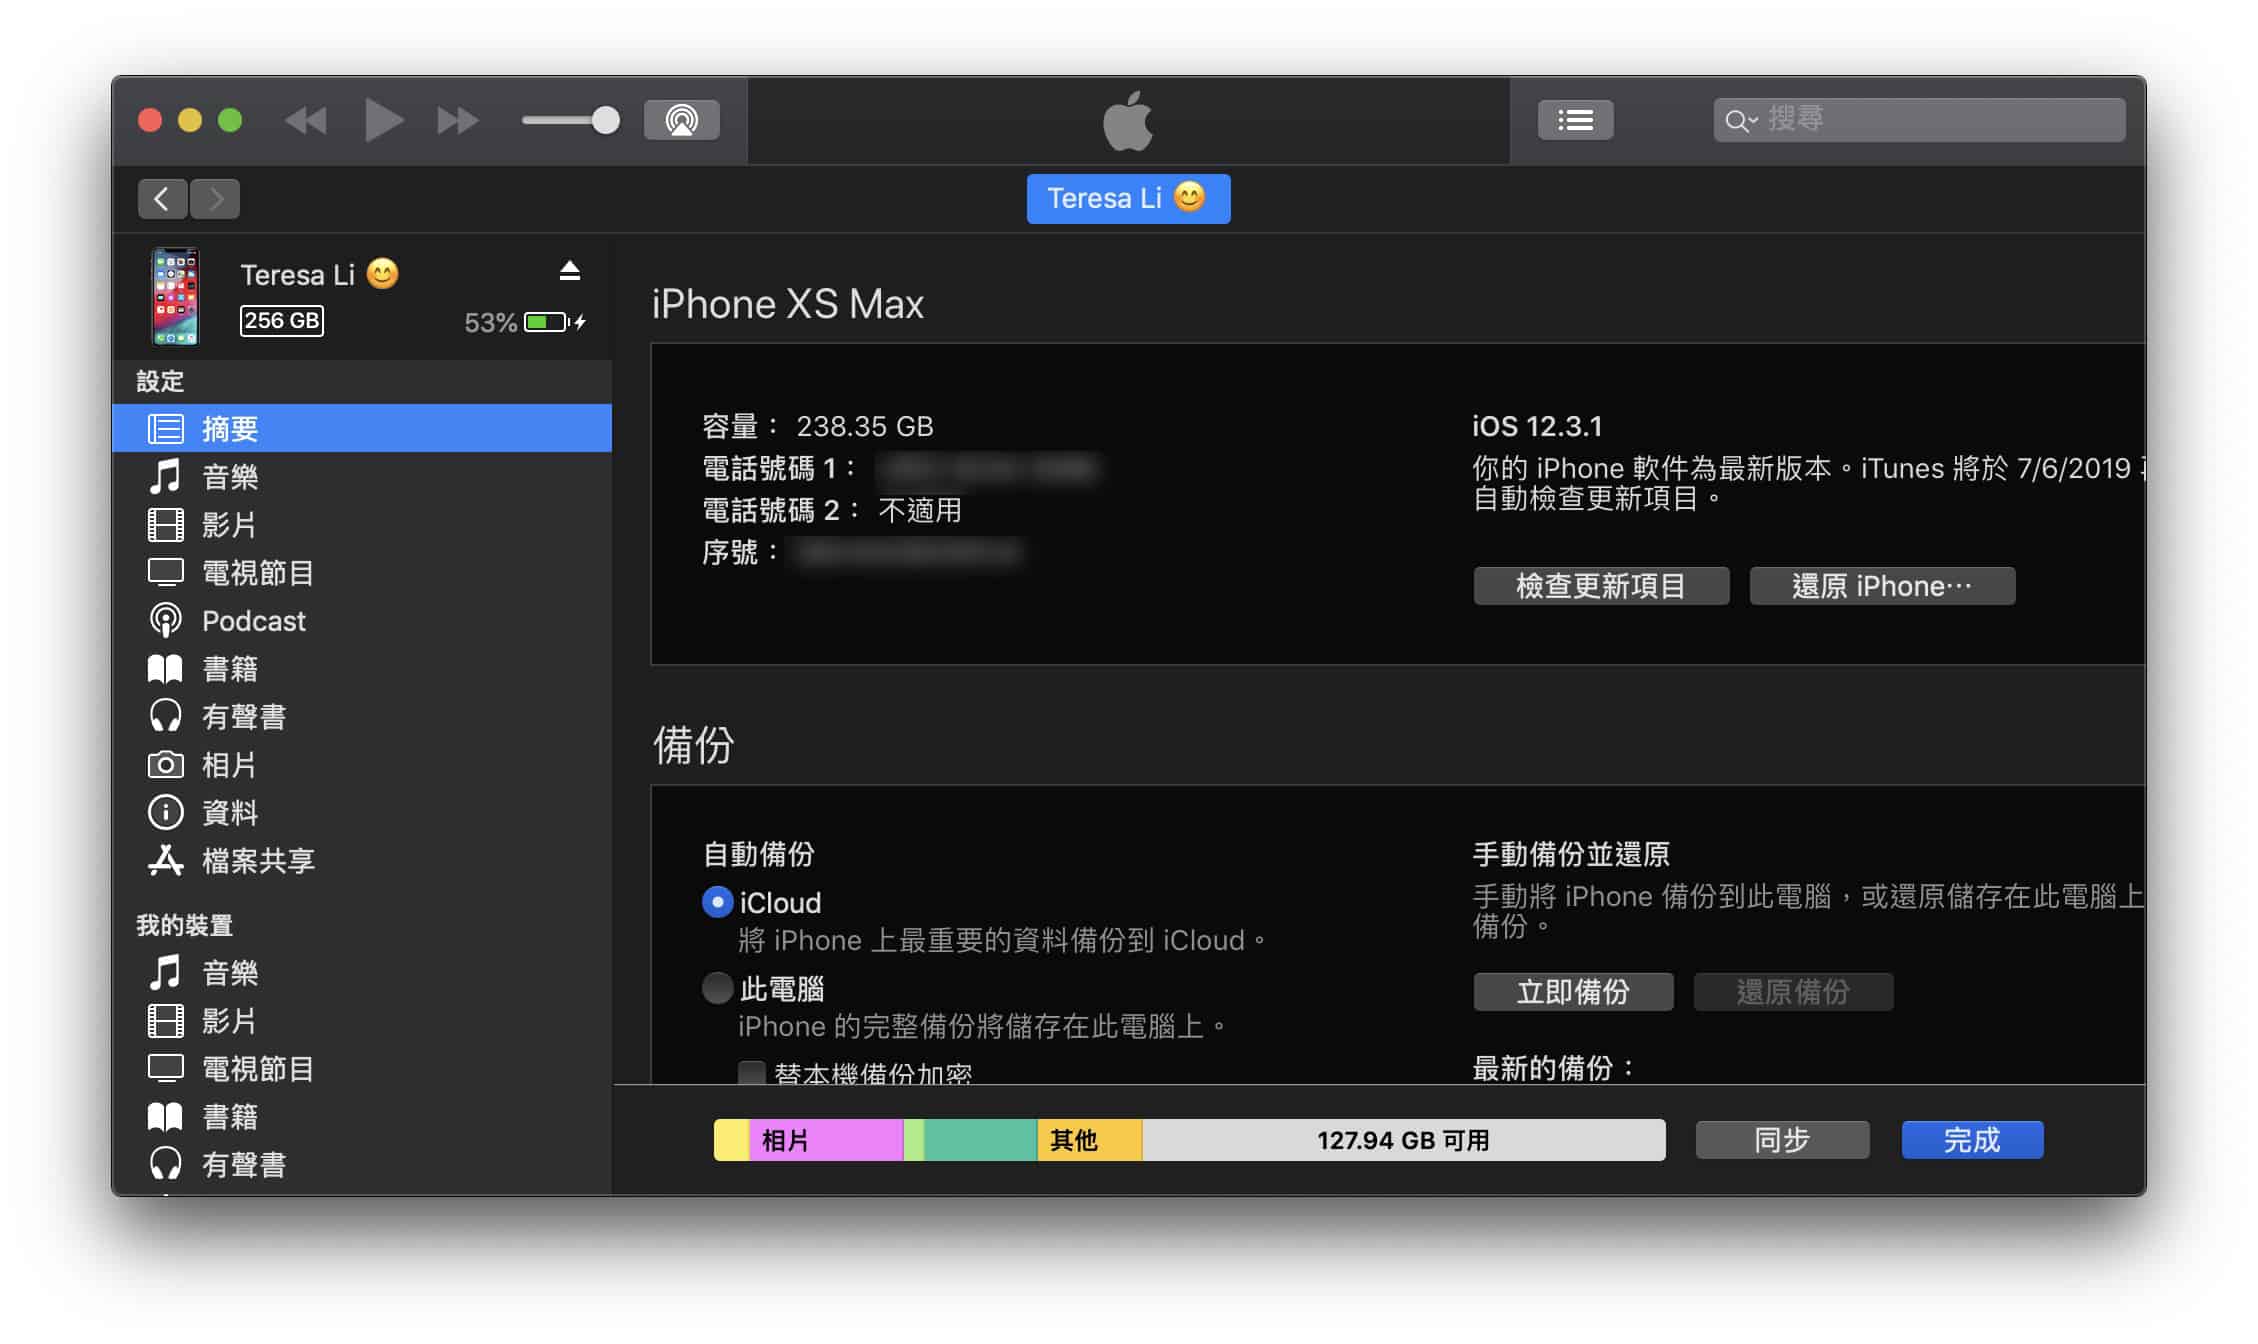Click the Podcast icon in the sidebar
This screenshot has height=1344, width=2258.
tap(166, 620)
